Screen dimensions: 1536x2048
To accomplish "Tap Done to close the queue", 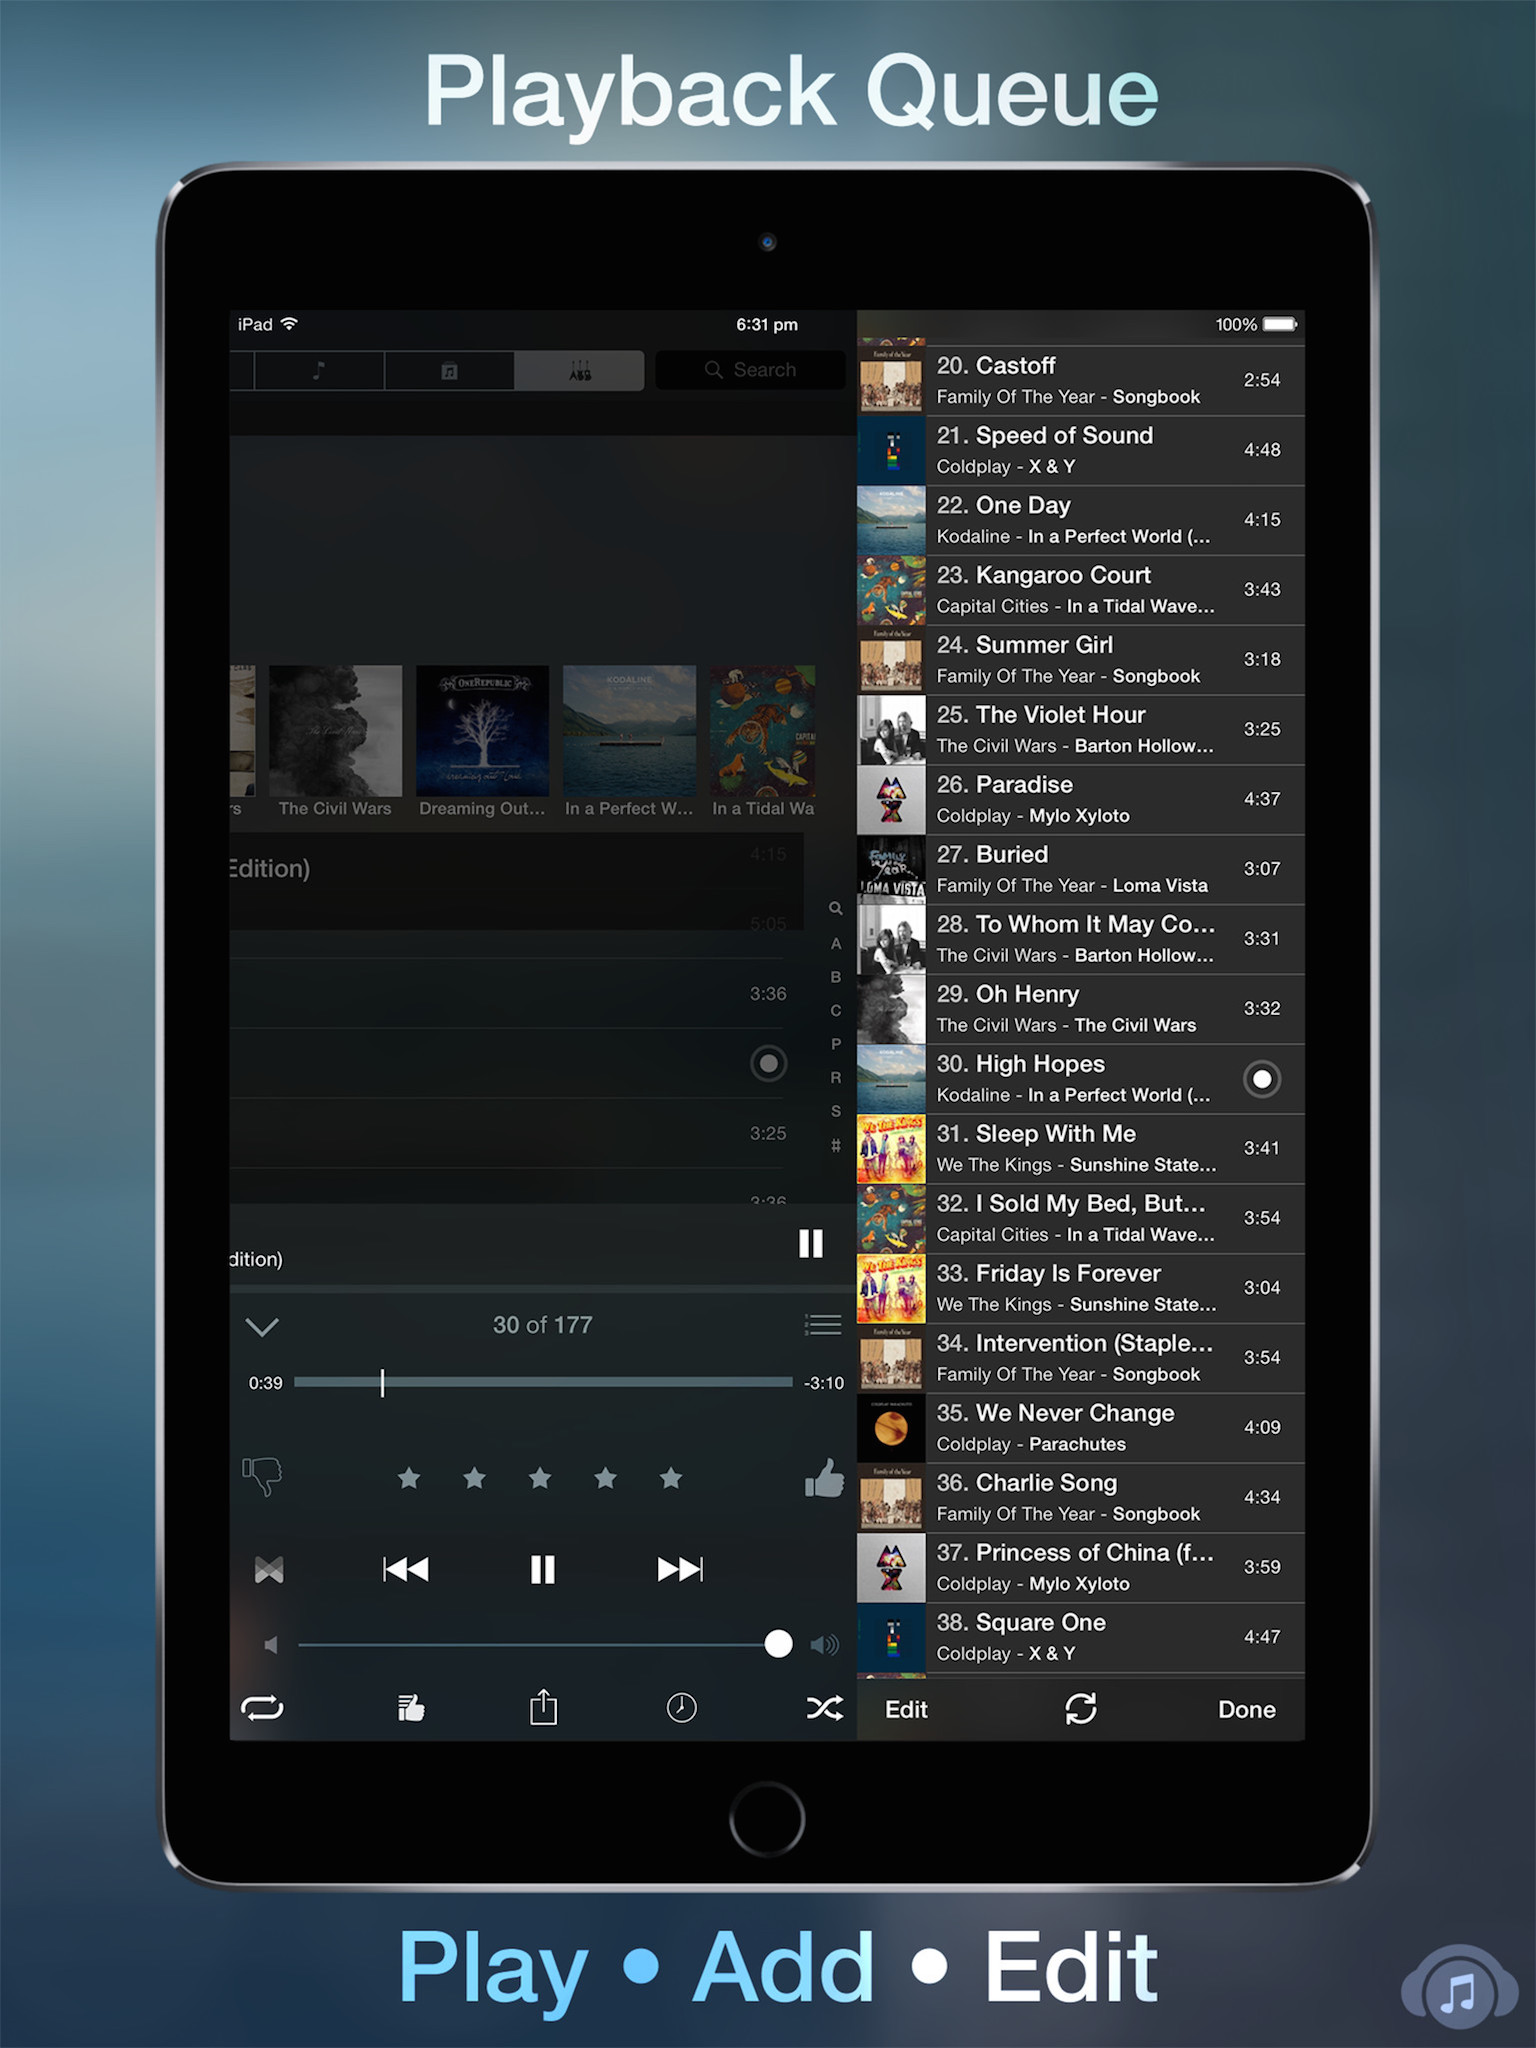I will 1246,1709.
